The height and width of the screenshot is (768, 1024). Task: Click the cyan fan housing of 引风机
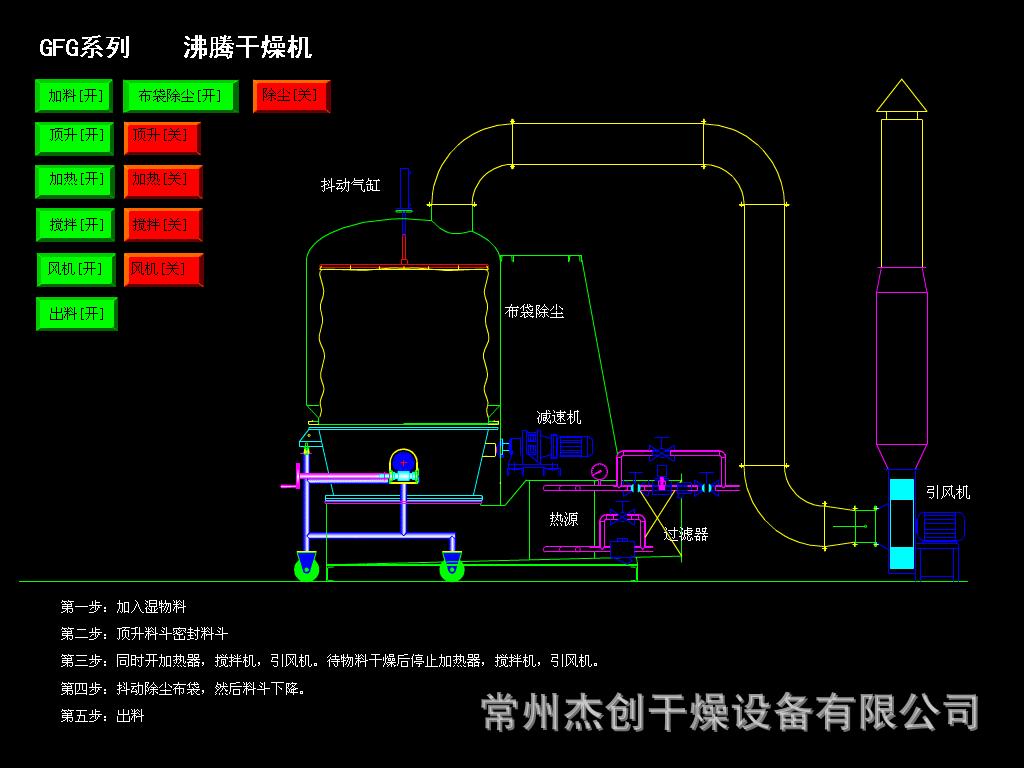coord(901,524)
